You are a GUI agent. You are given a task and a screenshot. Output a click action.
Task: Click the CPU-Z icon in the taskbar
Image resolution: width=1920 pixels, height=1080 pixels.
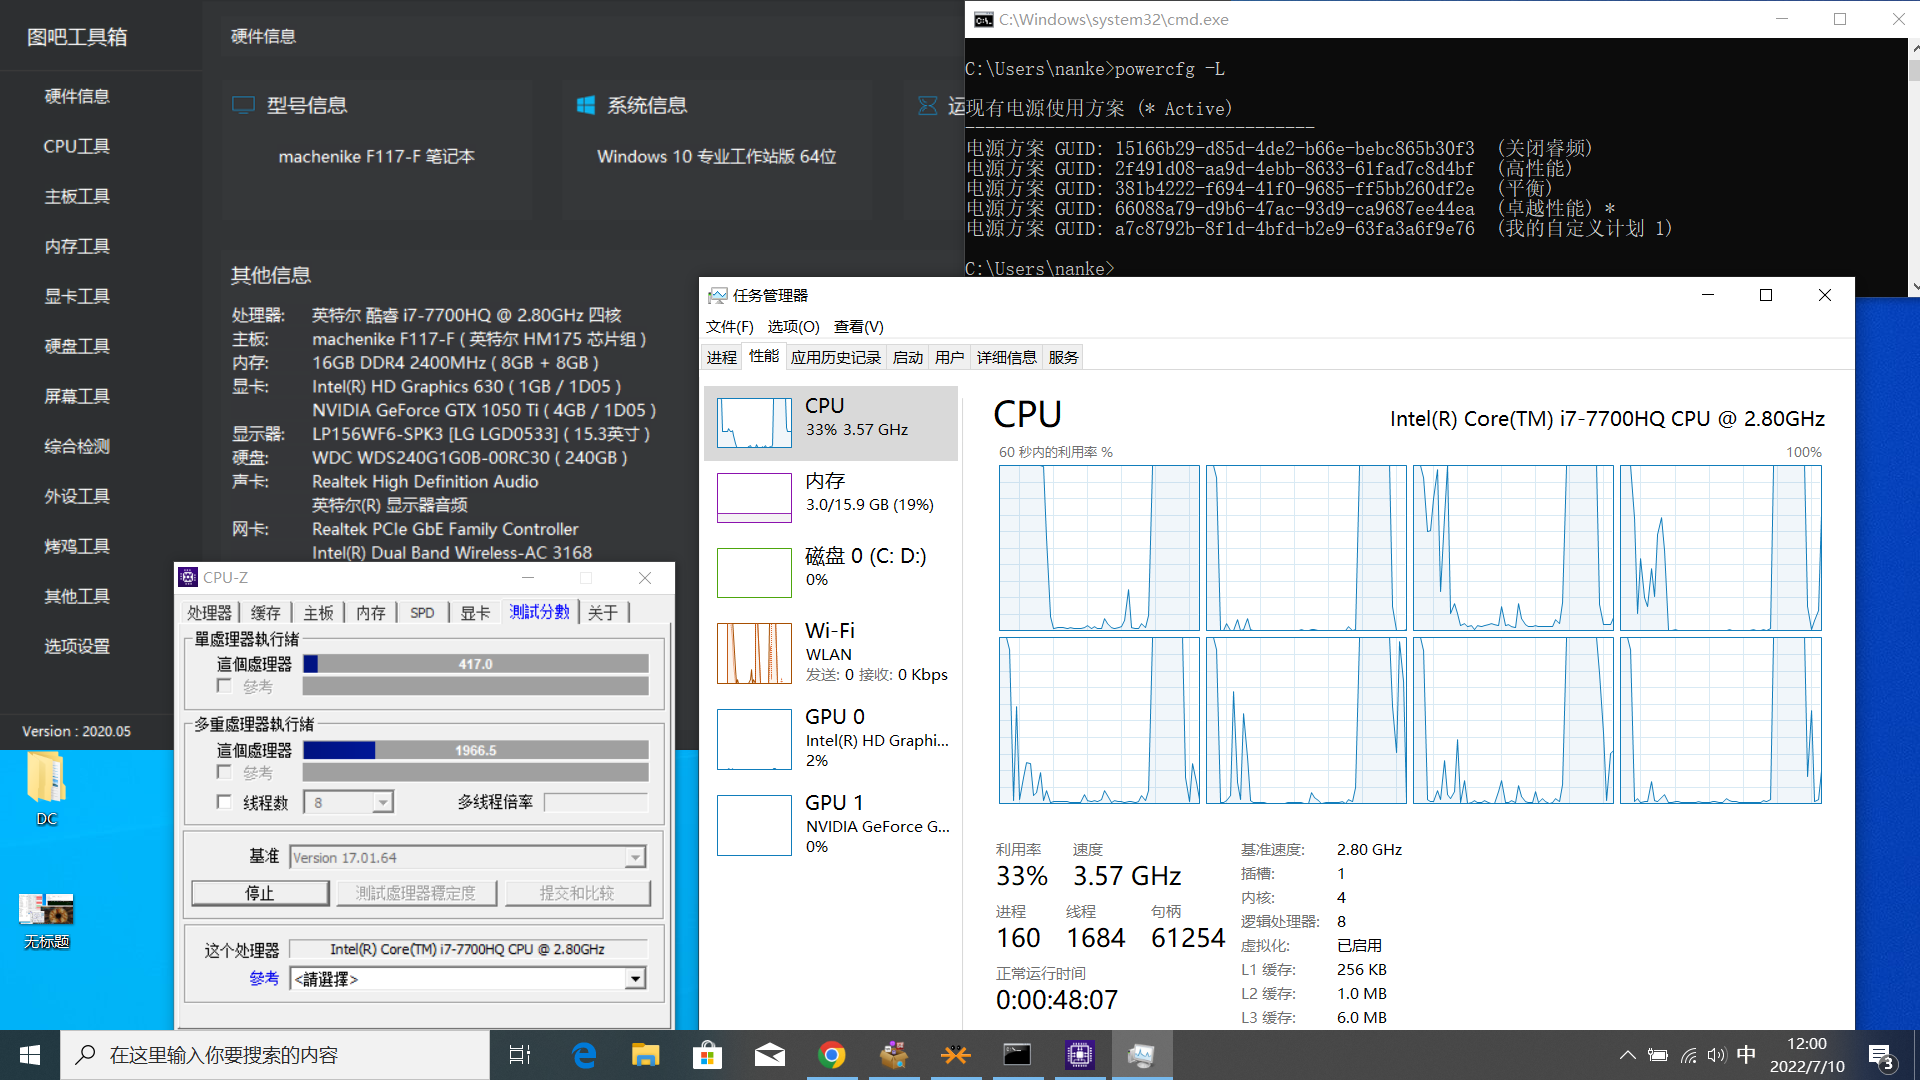(1079, 1055)
